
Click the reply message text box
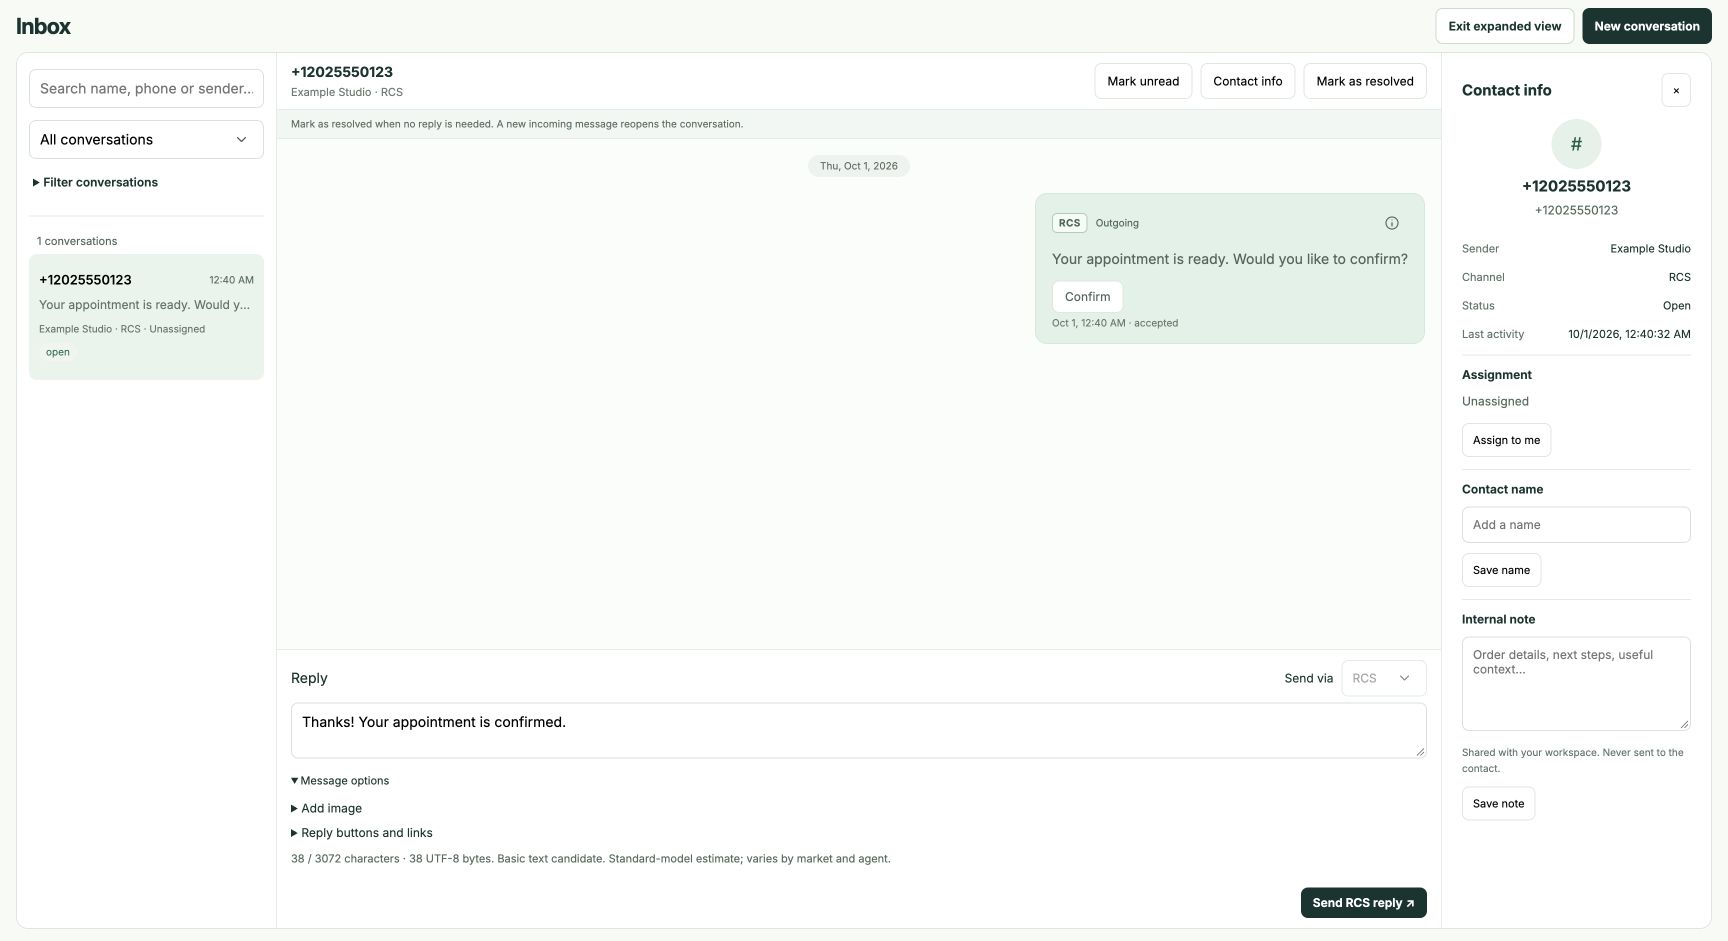858,731
